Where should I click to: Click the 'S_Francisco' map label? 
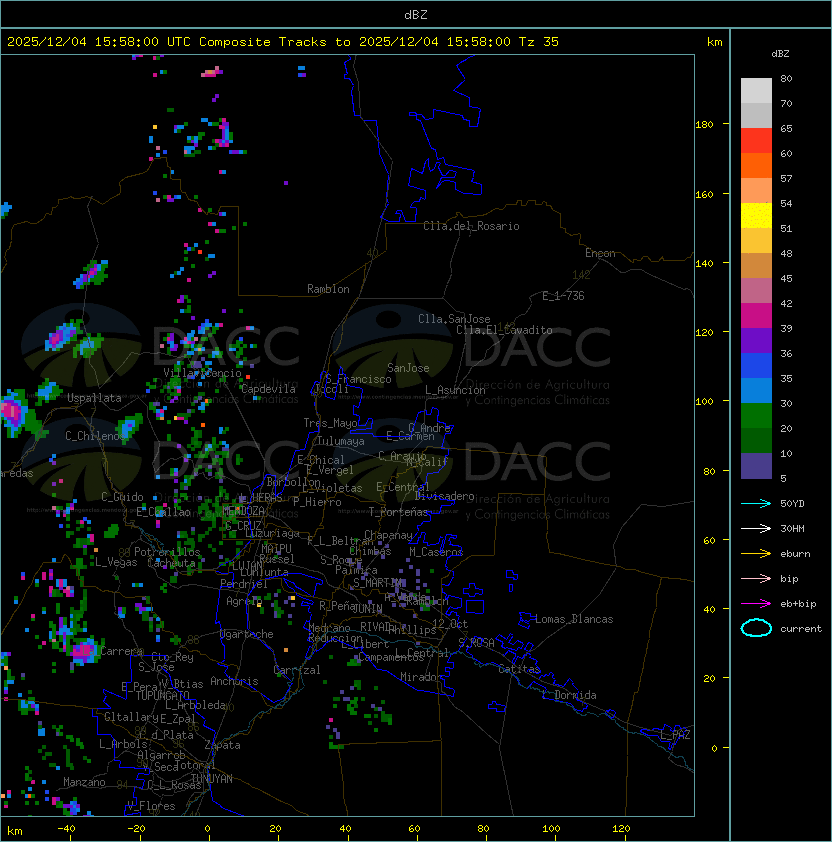358,379
